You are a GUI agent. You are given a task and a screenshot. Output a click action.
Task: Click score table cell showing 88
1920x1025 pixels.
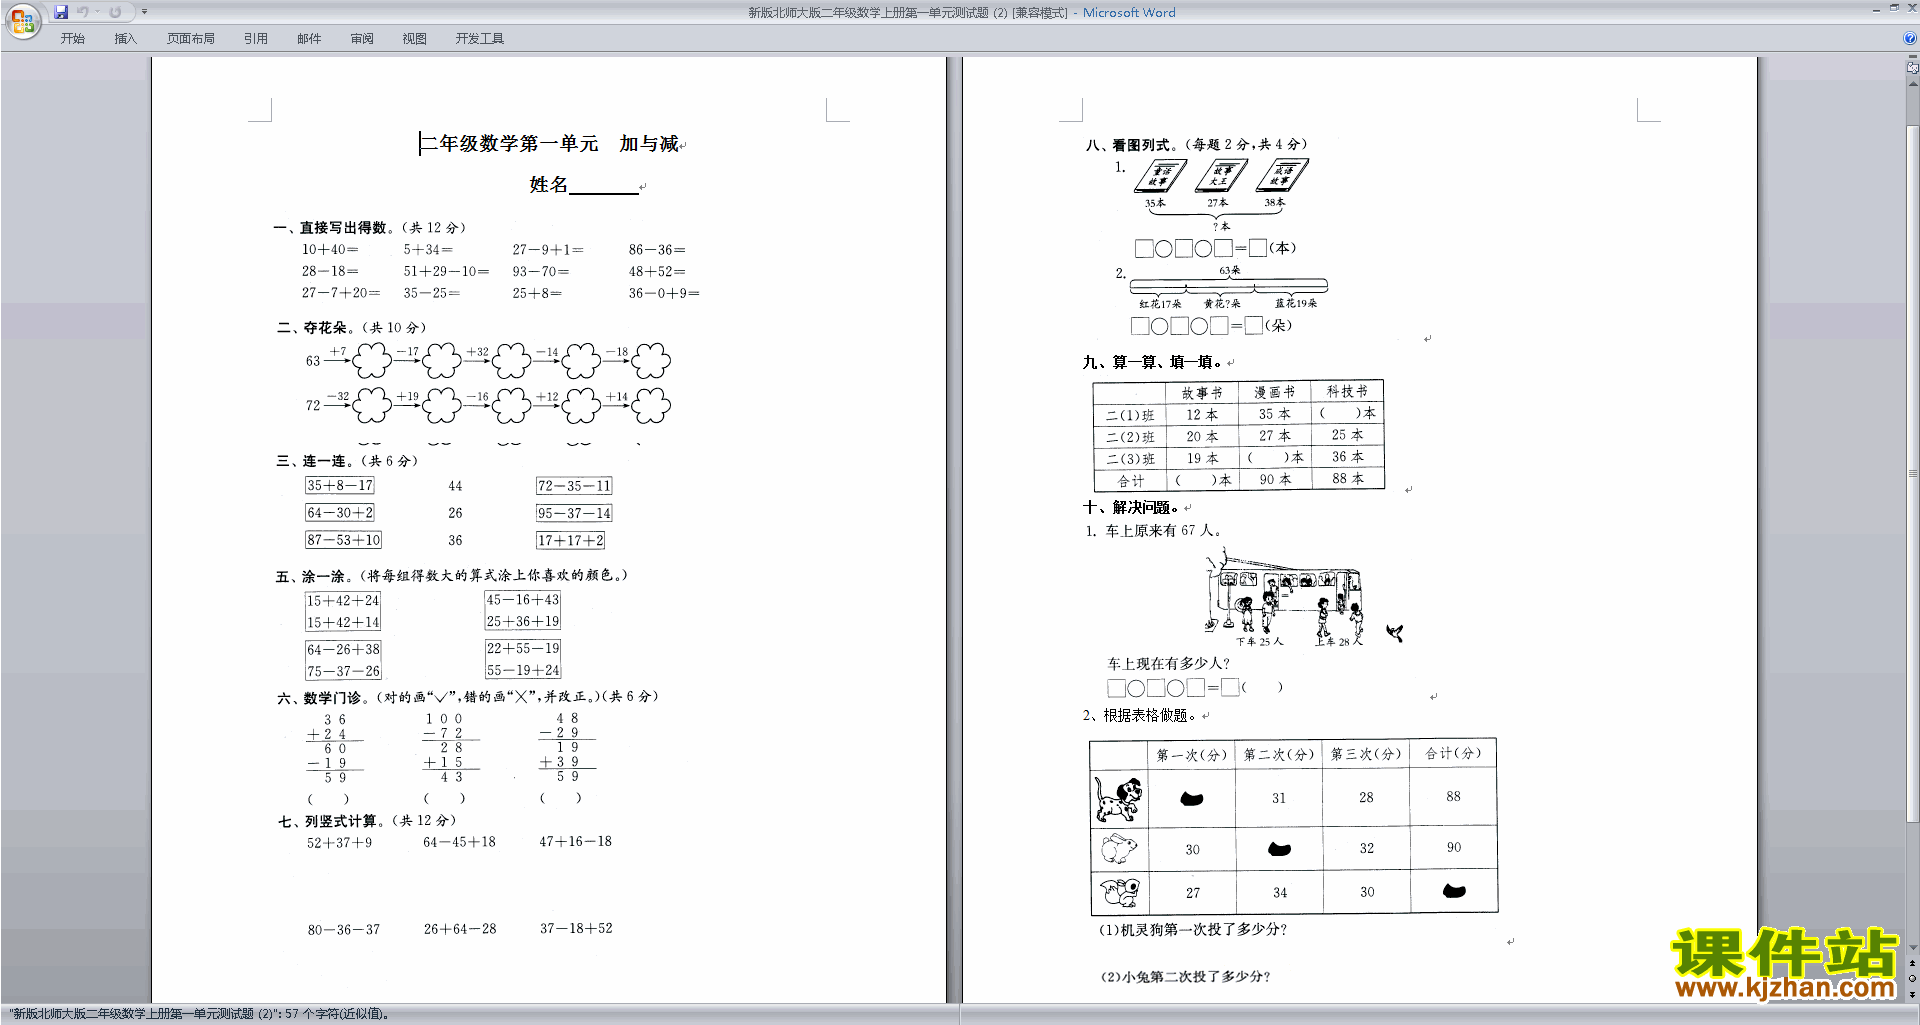click(1453, 797)
